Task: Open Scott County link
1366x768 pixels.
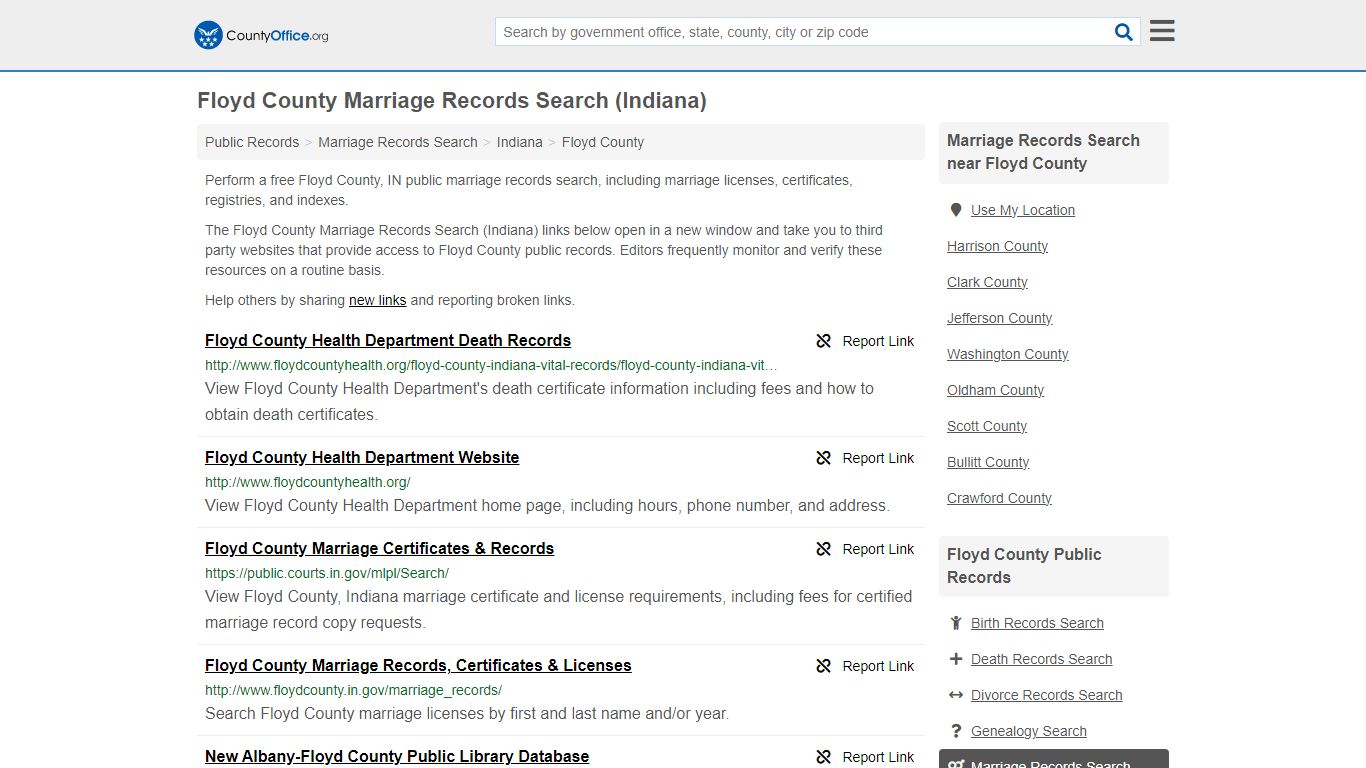Action: tap(987, 426)
